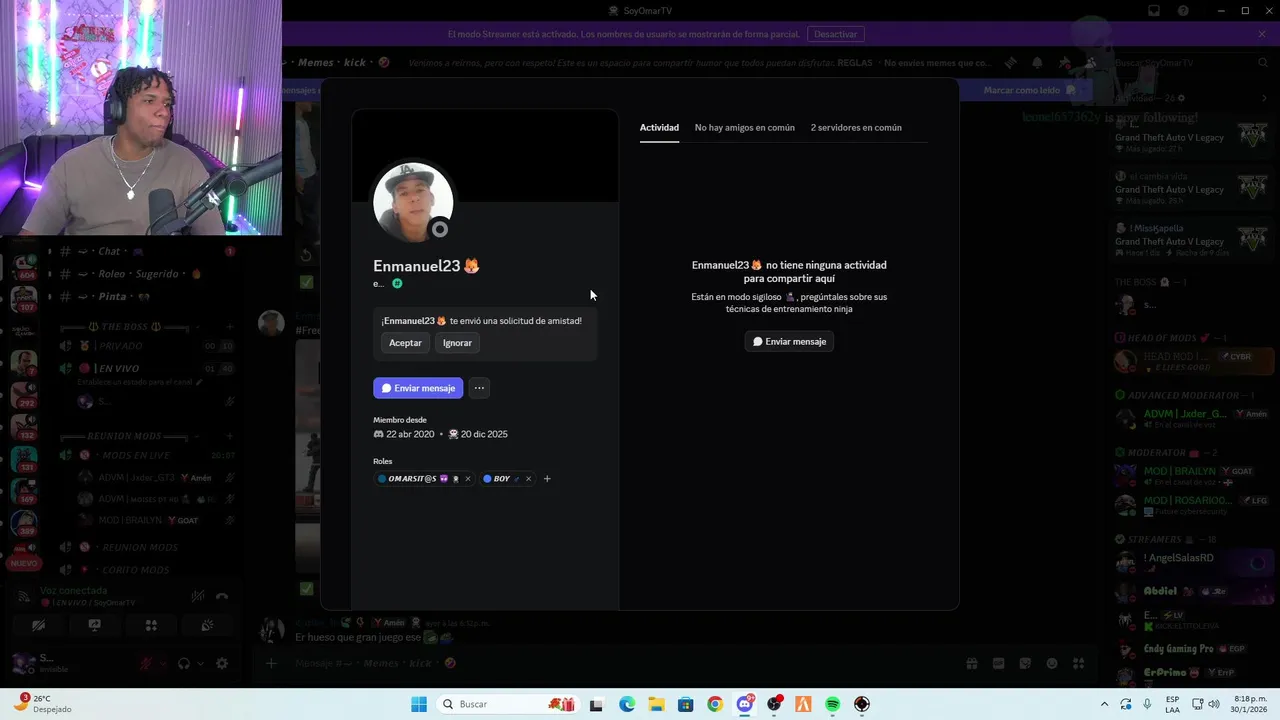Ignore the friend request from Enmanuel23
Viewport: 1280px width, 720px height.
[x=457, y=343]
